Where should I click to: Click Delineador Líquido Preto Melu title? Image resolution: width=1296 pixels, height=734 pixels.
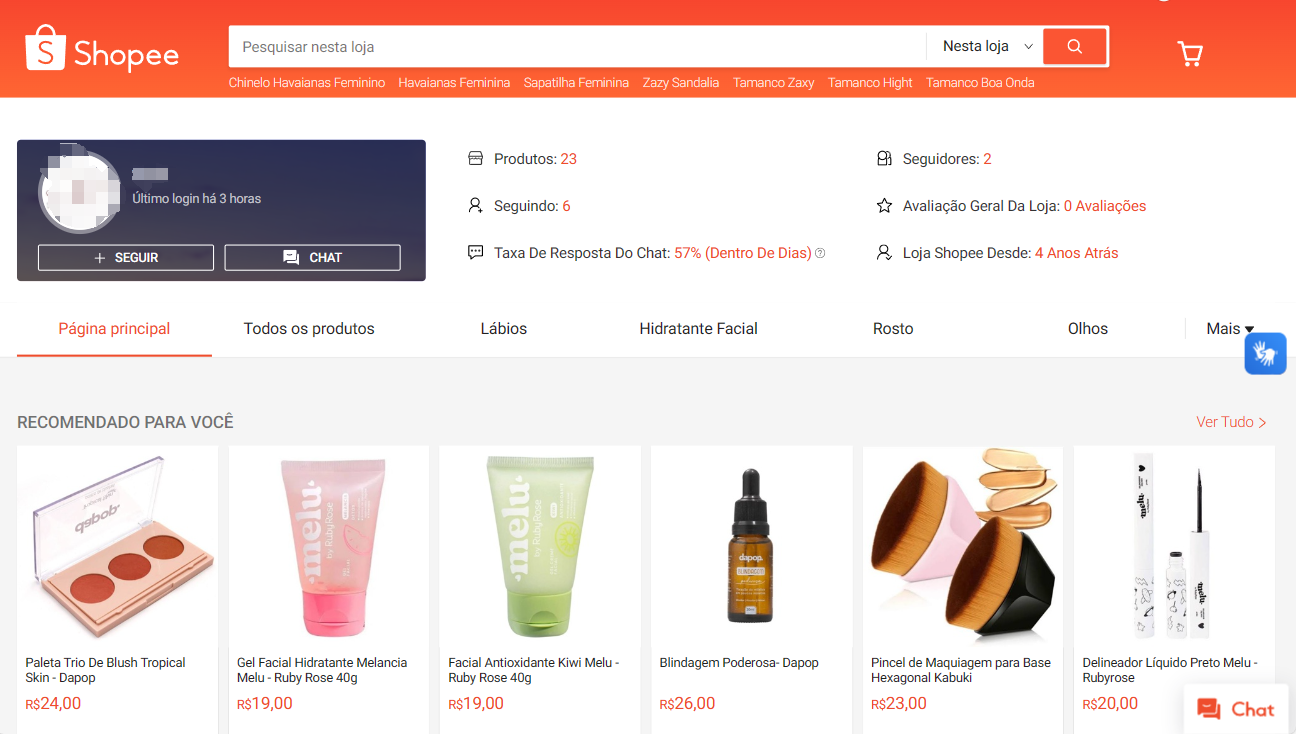coord(1170,670)
